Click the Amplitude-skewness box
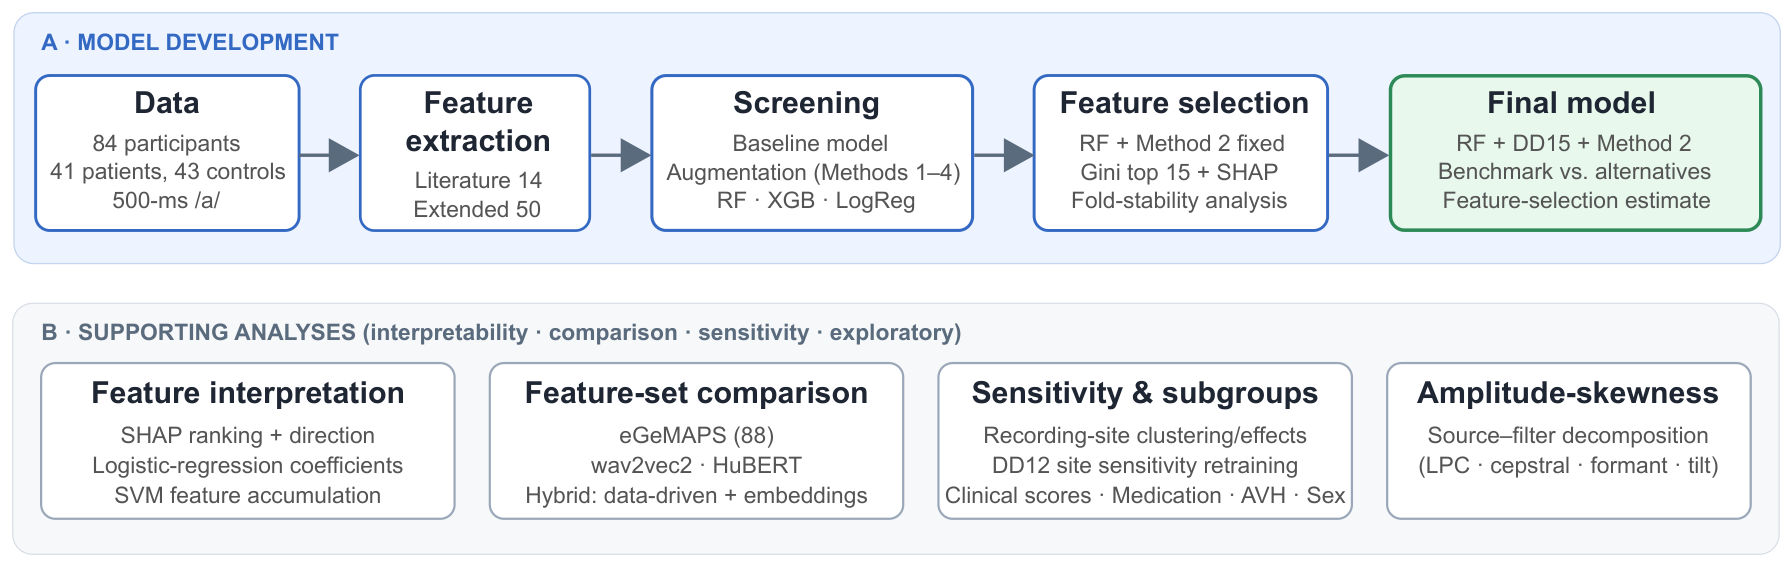Viewport: 1792px width, 564px height. tap(1569, 441)
